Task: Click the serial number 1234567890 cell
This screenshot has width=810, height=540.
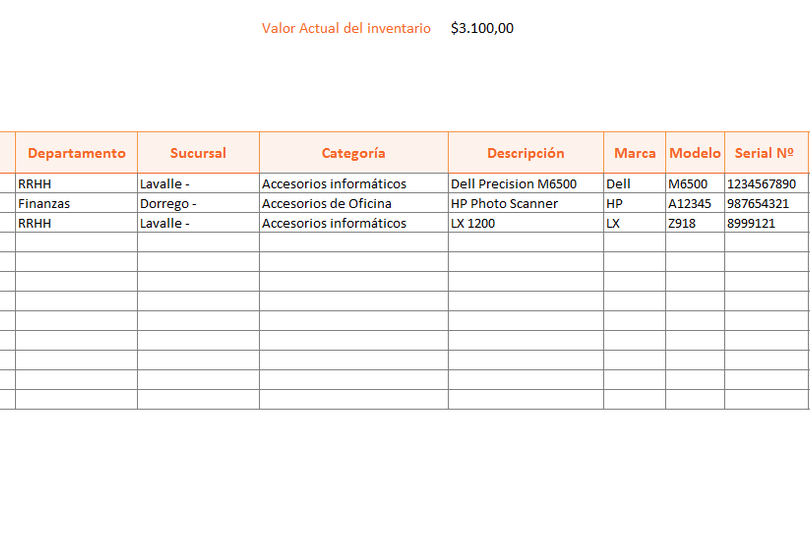Action: click(766, 183)
